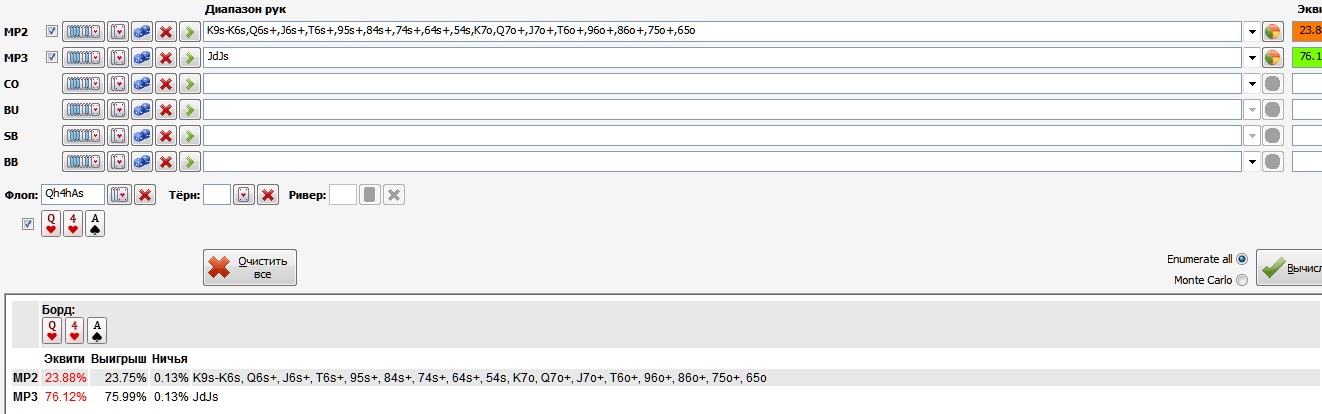Open the pie chart for MP2 equity
This screenshot has height=414, width=1322.
[x=1273, y=32]
